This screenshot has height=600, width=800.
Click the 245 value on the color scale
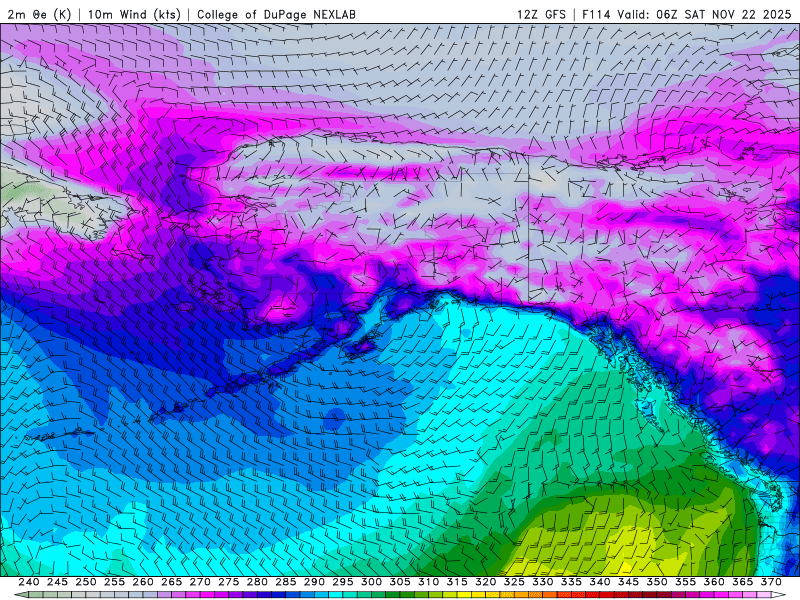click(57, 582)
